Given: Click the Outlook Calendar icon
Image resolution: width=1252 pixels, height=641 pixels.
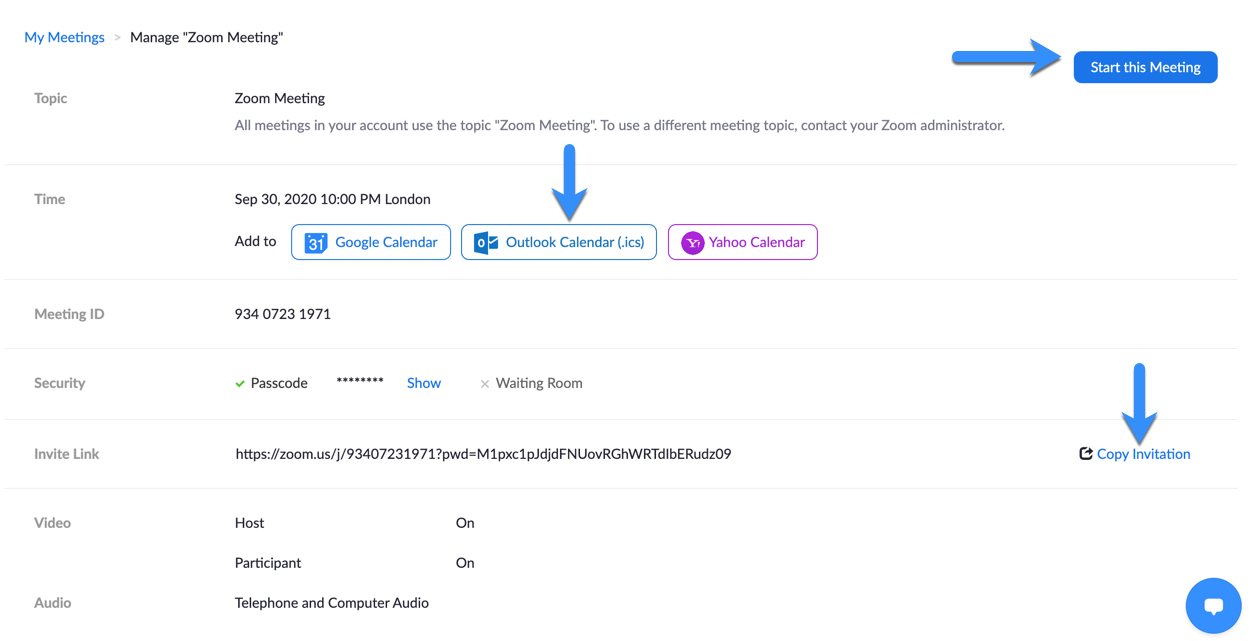Looking at the screenshot, I should (x=486, y=241).
